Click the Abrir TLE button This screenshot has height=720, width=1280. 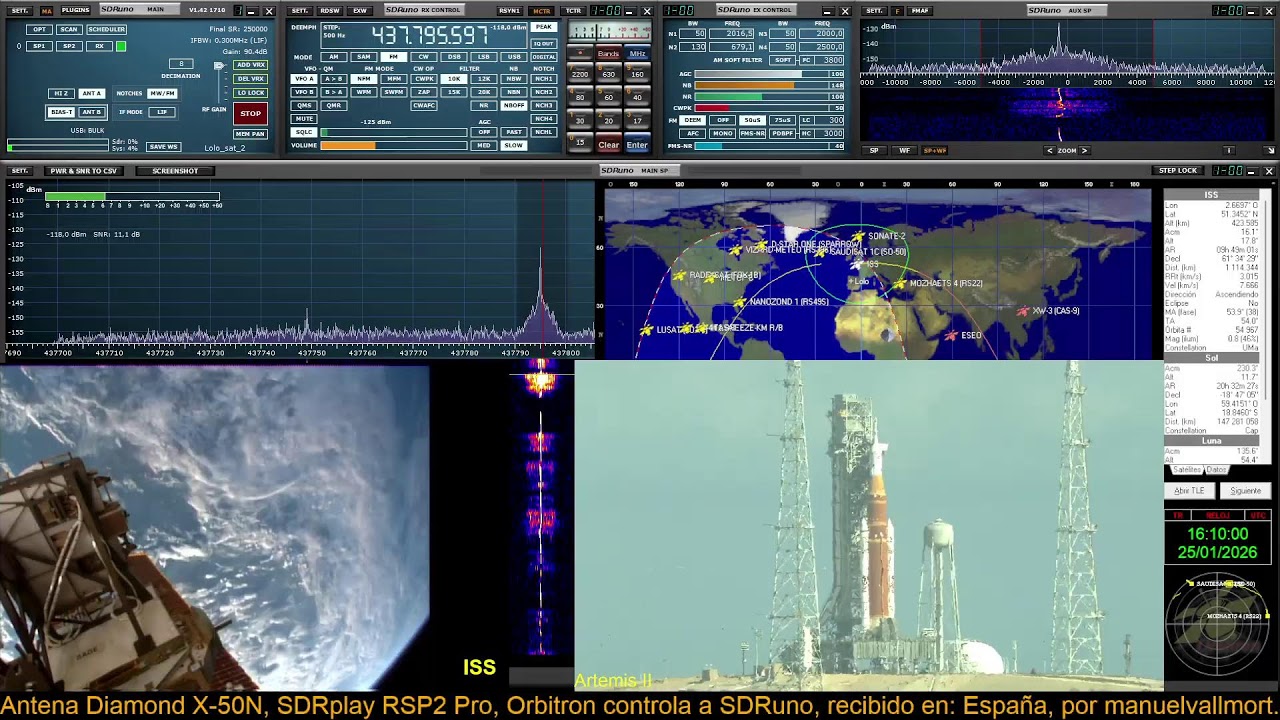[x=1189, y=491]
